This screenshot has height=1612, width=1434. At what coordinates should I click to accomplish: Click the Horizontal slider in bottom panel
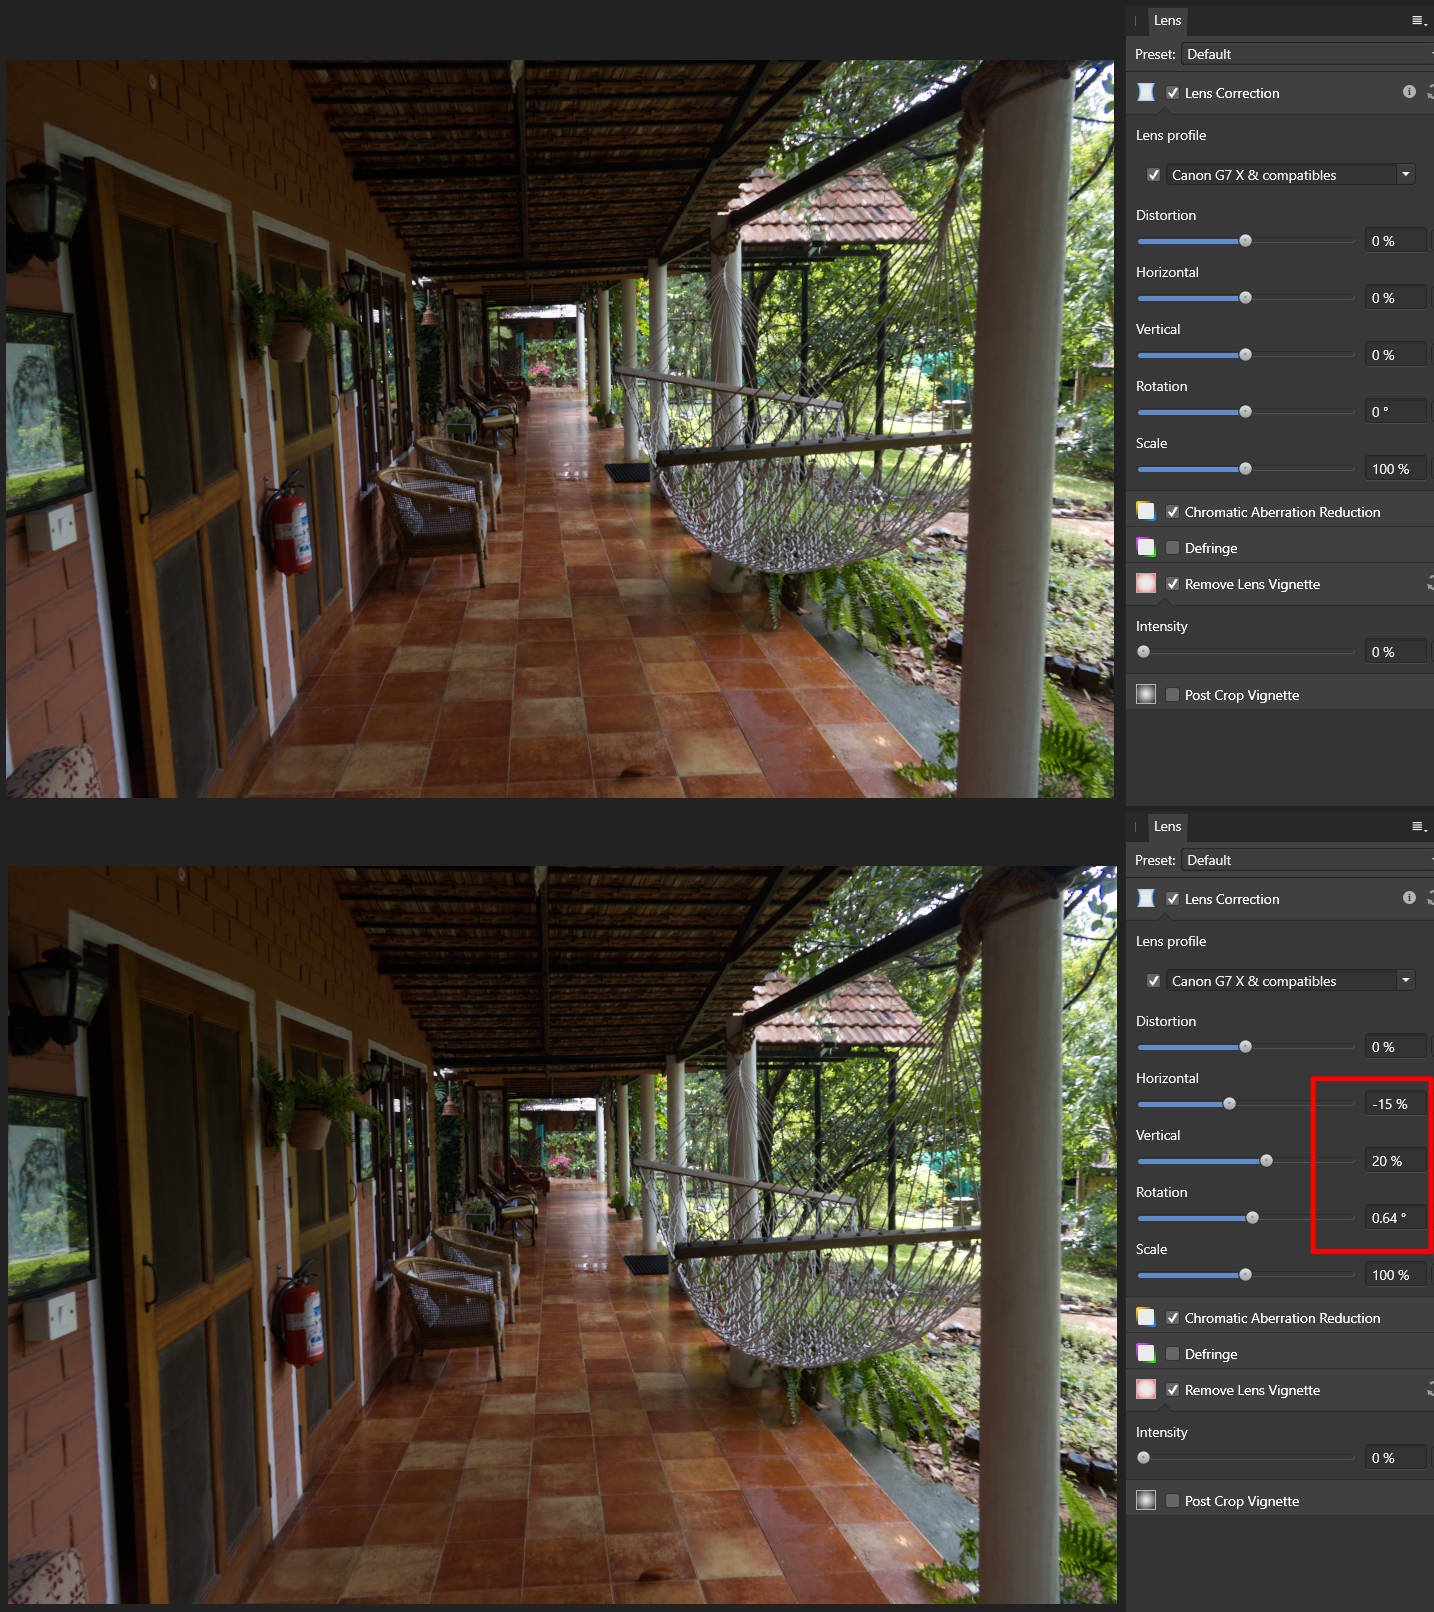click(1246, 1104)
